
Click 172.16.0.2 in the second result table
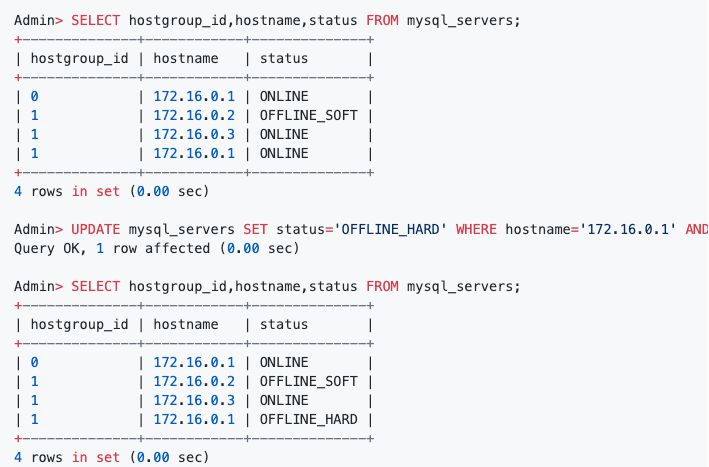coord(194,381)
